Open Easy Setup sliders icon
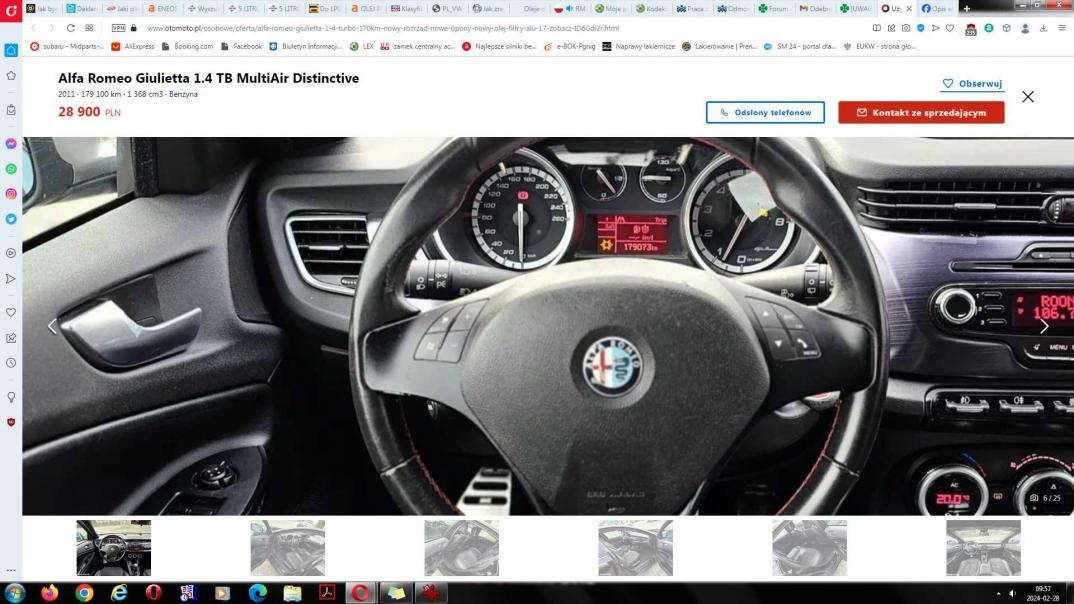 click(1062, 28)
